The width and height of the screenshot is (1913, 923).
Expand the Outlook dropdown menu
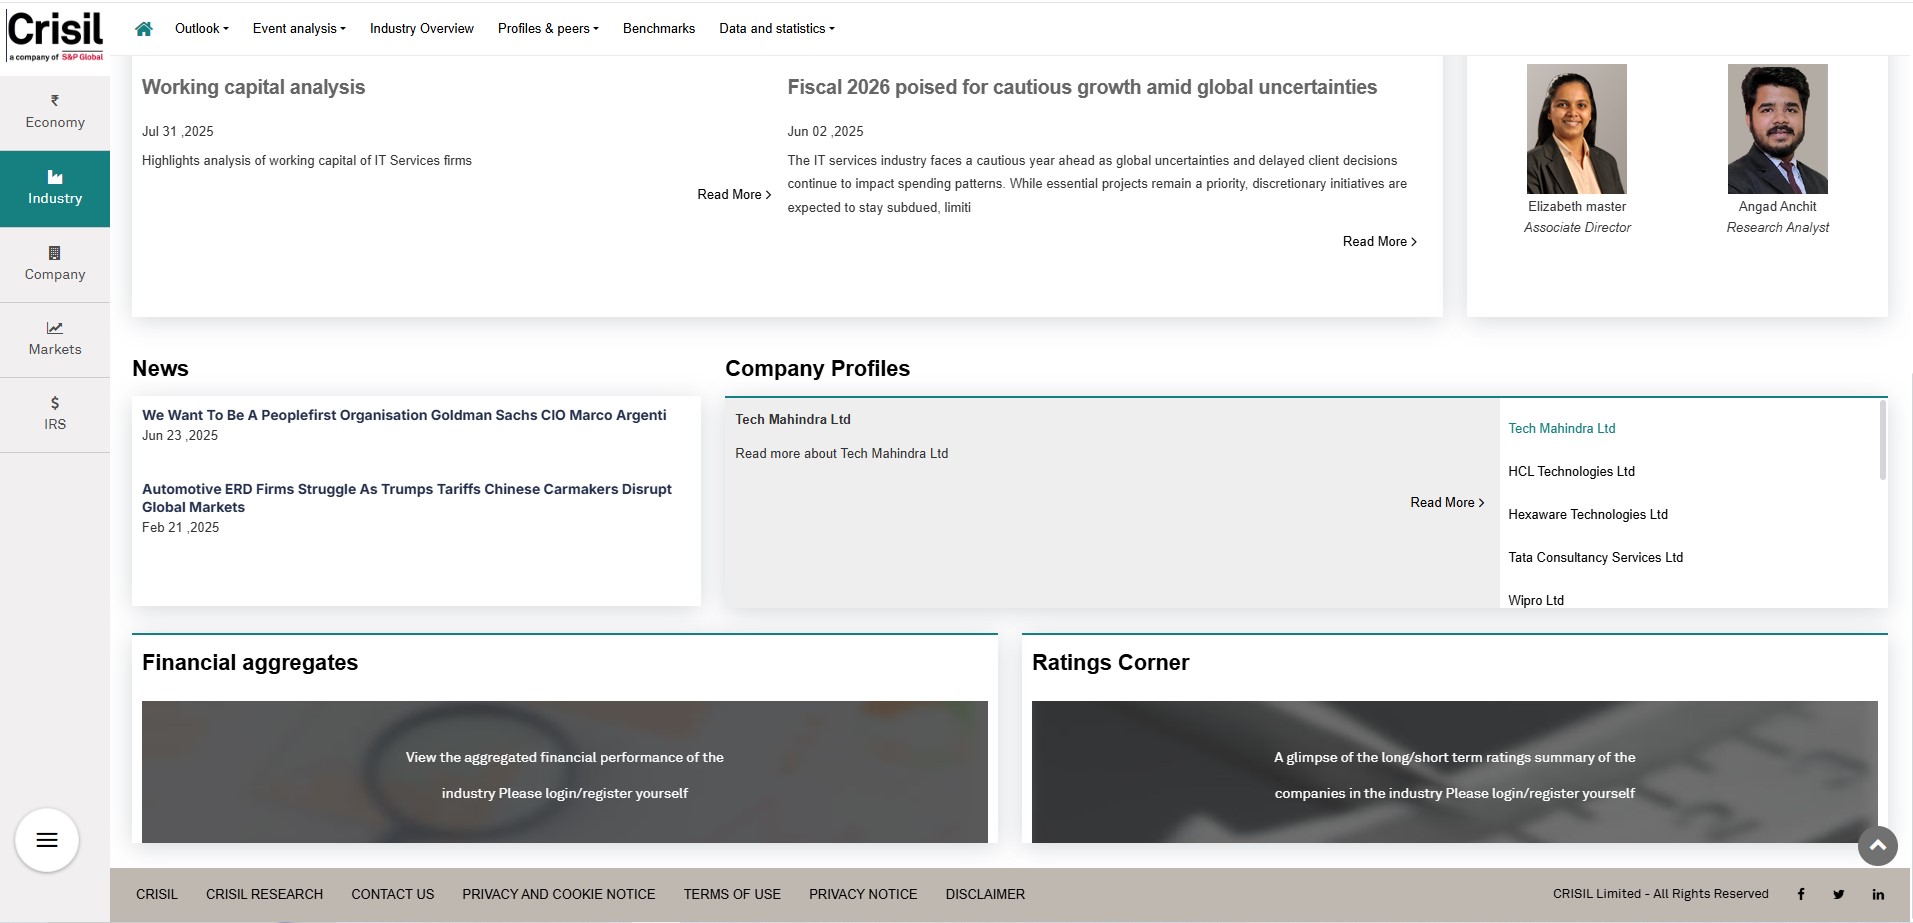click(201, 29)
